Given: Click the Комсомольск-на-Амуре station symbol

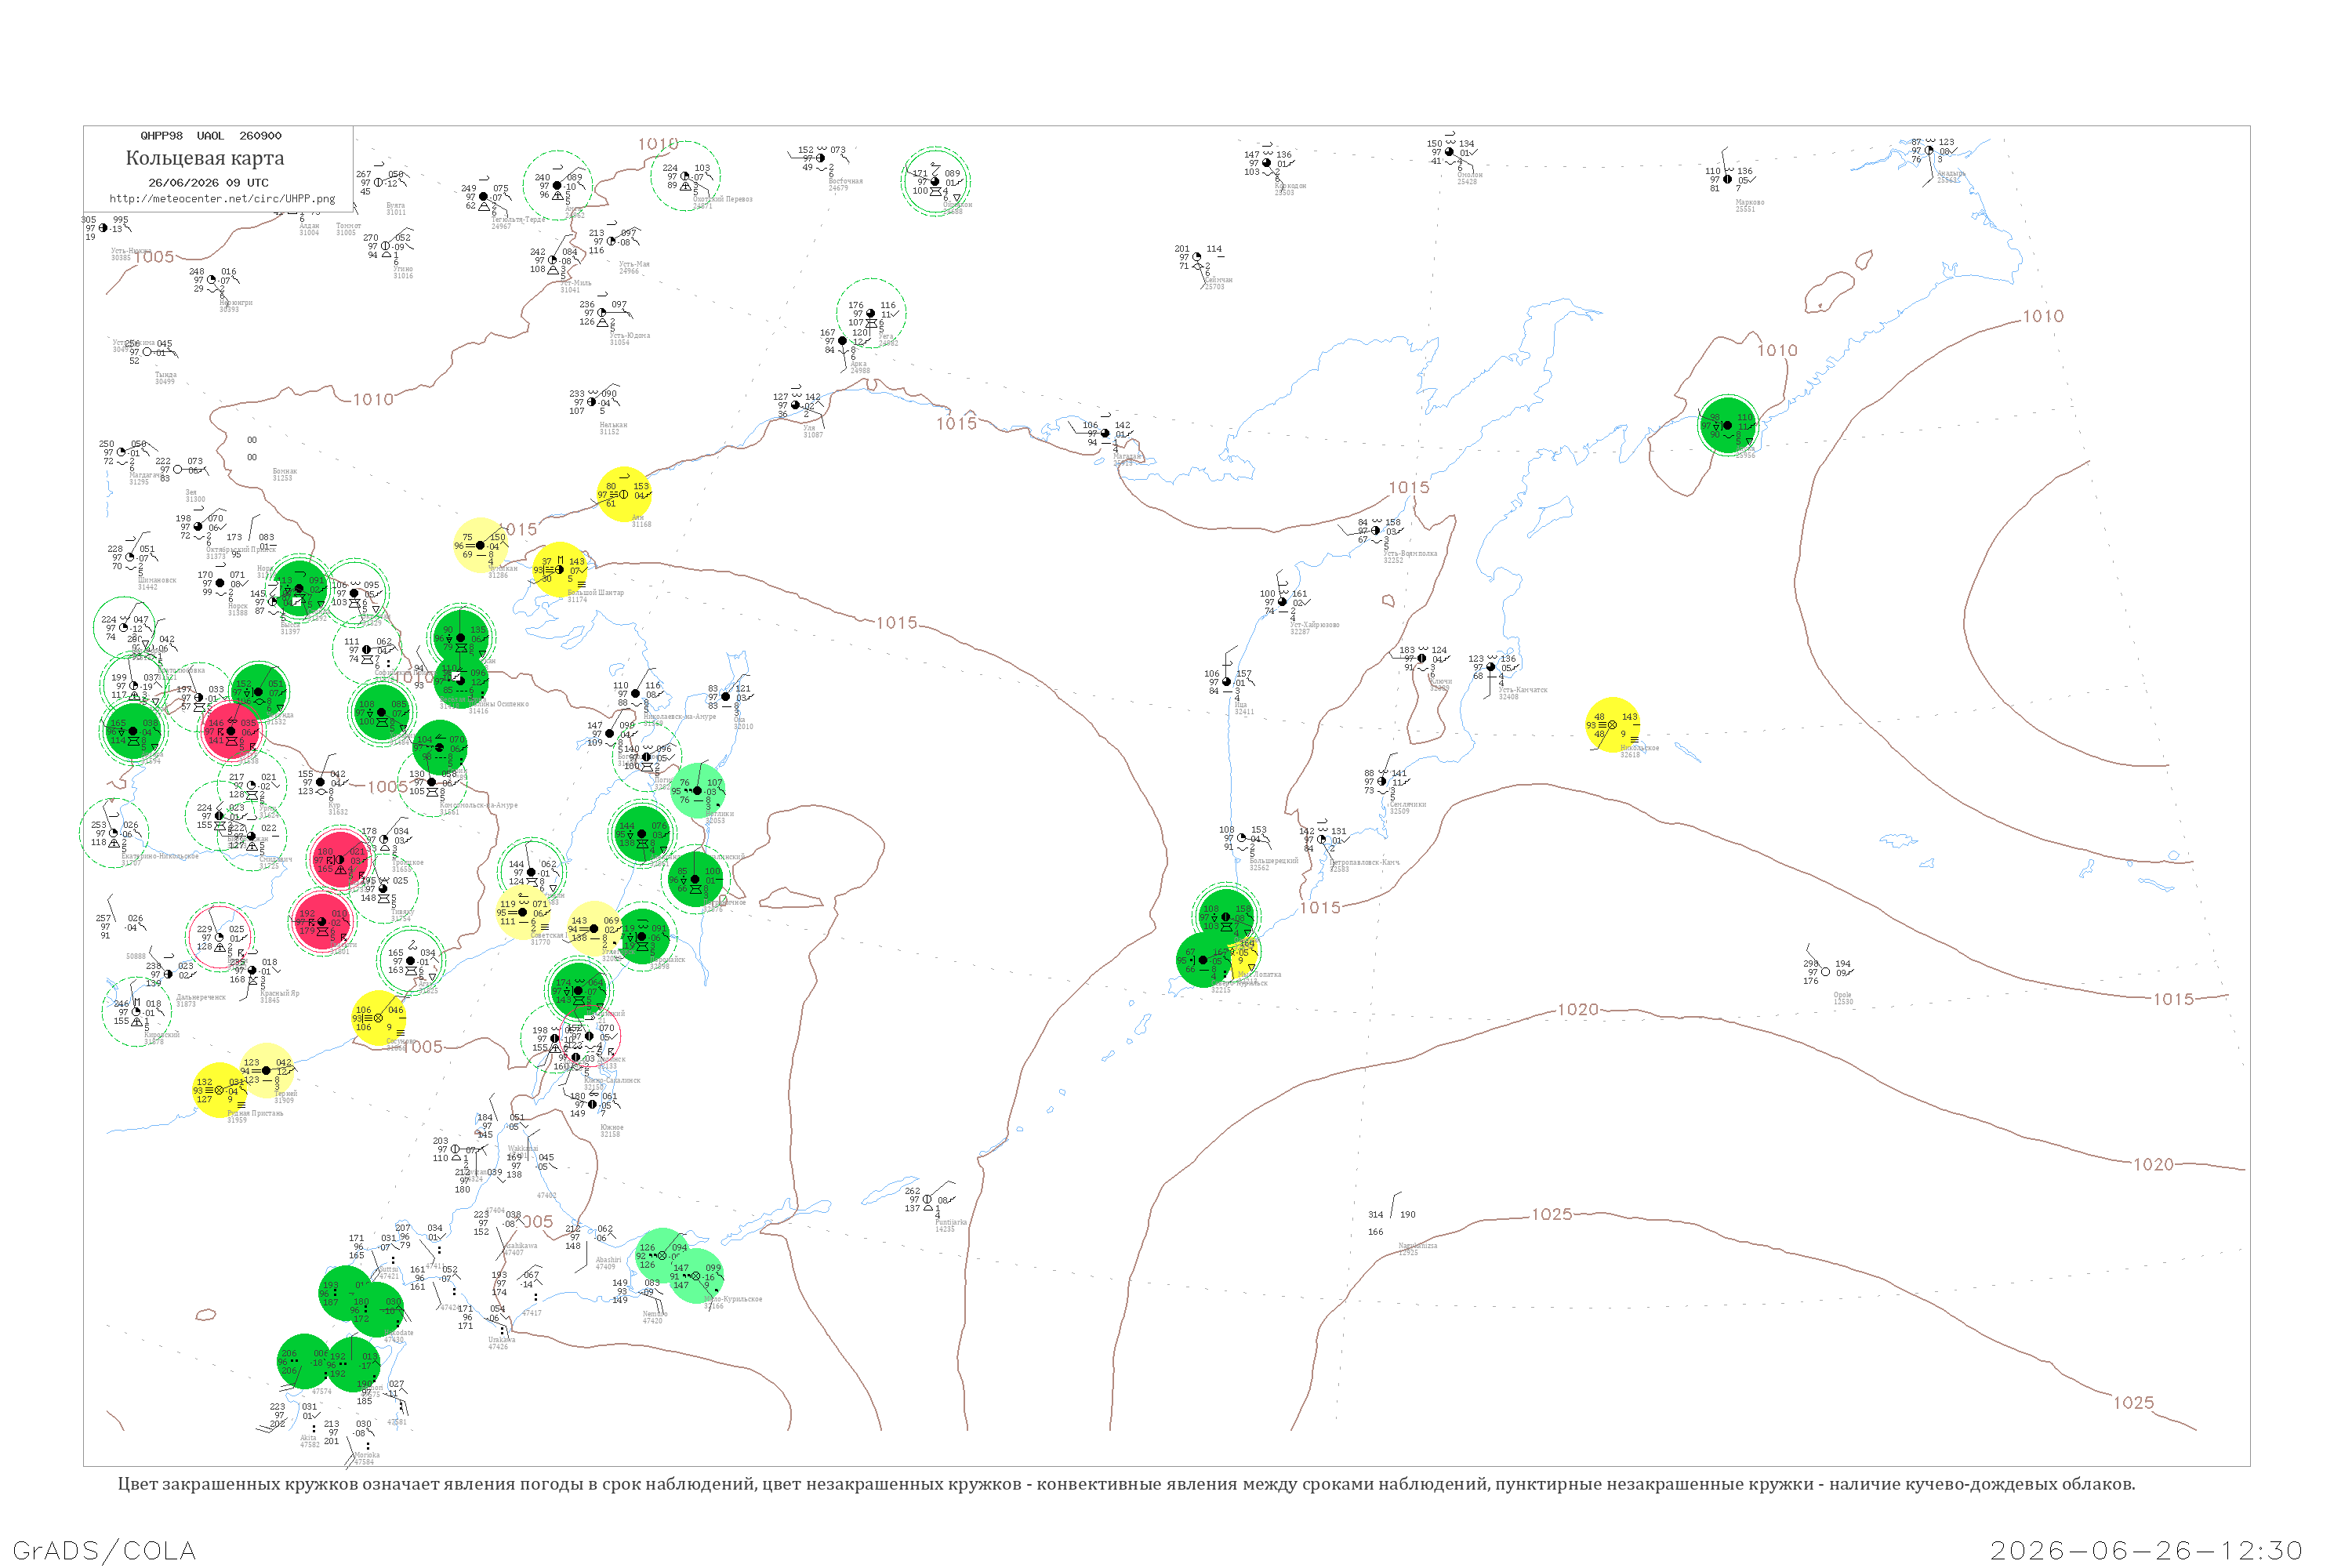Looking at the screenshot, I should coord(432,782).
